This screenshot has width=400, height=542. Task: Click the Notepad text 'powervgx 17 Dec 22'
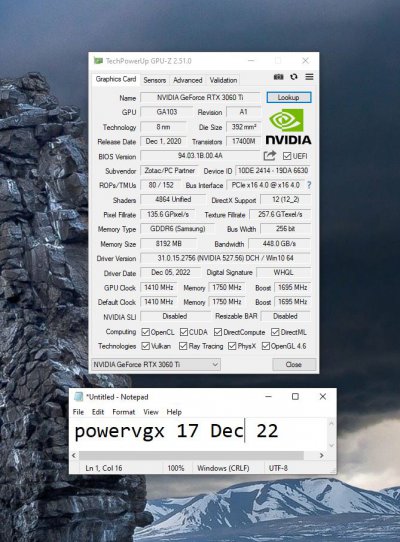[176, 431]
